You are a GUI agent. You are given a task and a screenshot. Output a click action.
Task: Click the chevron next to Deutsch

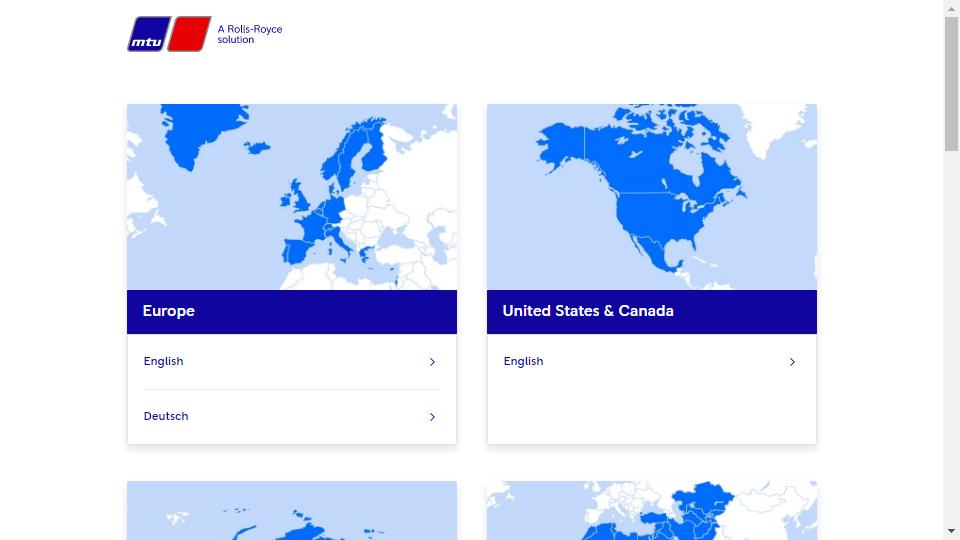pos(432,417)
